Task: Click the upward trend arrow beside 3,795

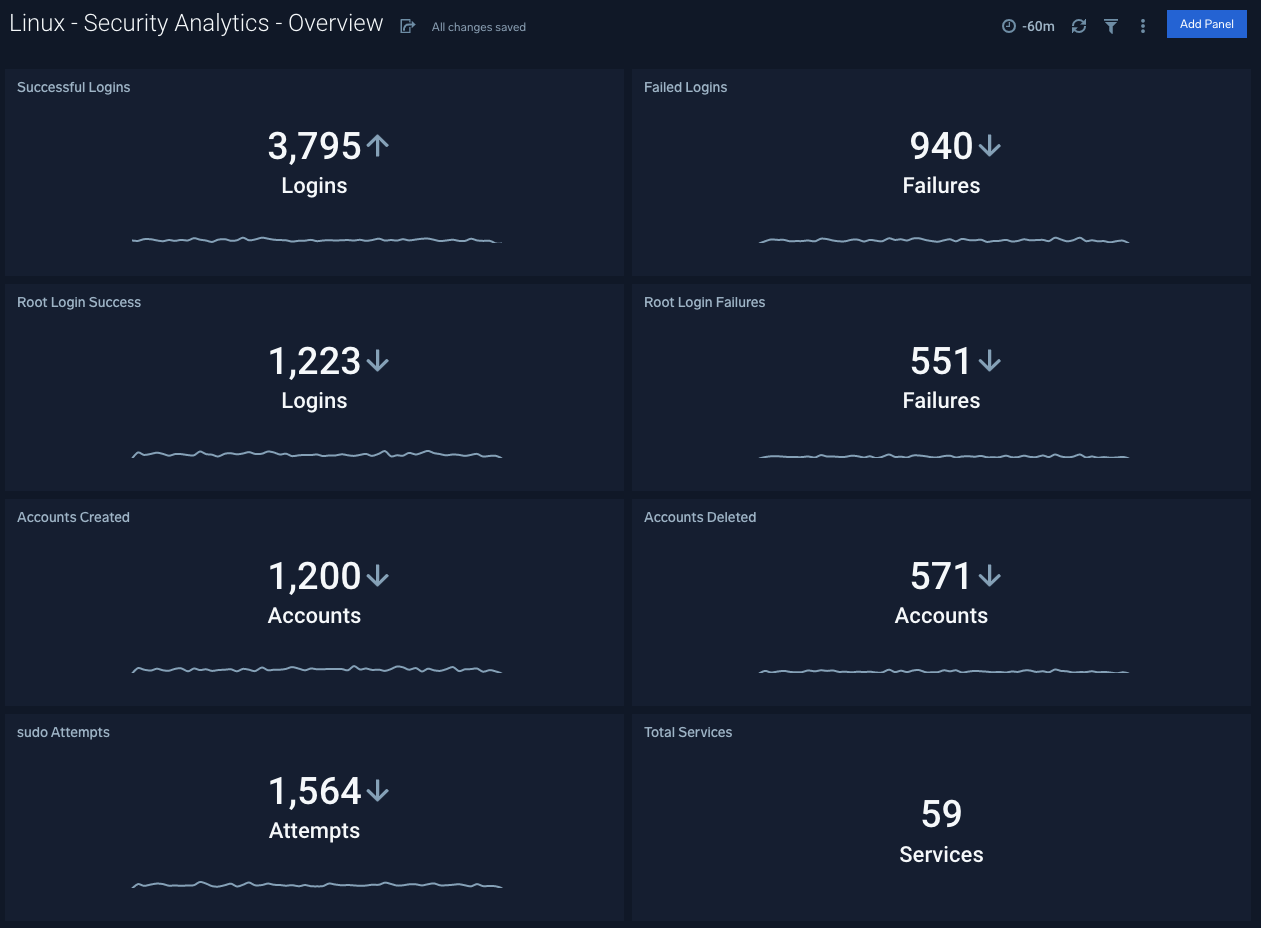Action: [377, 146]
